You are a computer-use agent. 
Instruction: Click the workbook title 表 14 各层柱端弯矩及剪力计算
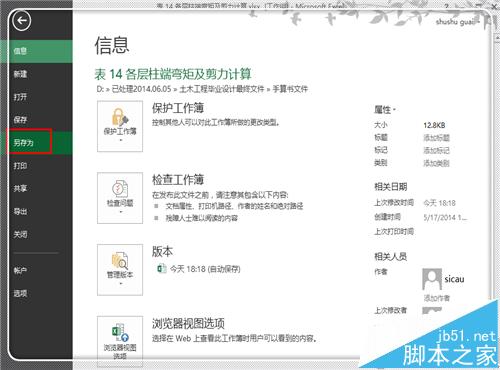(173, 74)
